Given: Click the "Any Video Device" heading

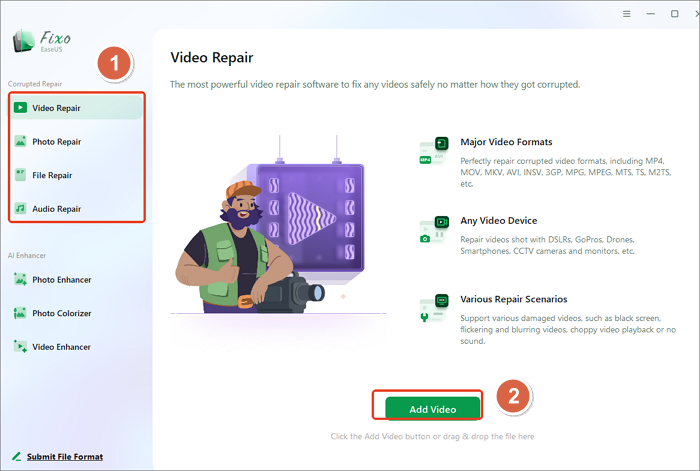Looking at the screenshot, I should pos(499,221).
